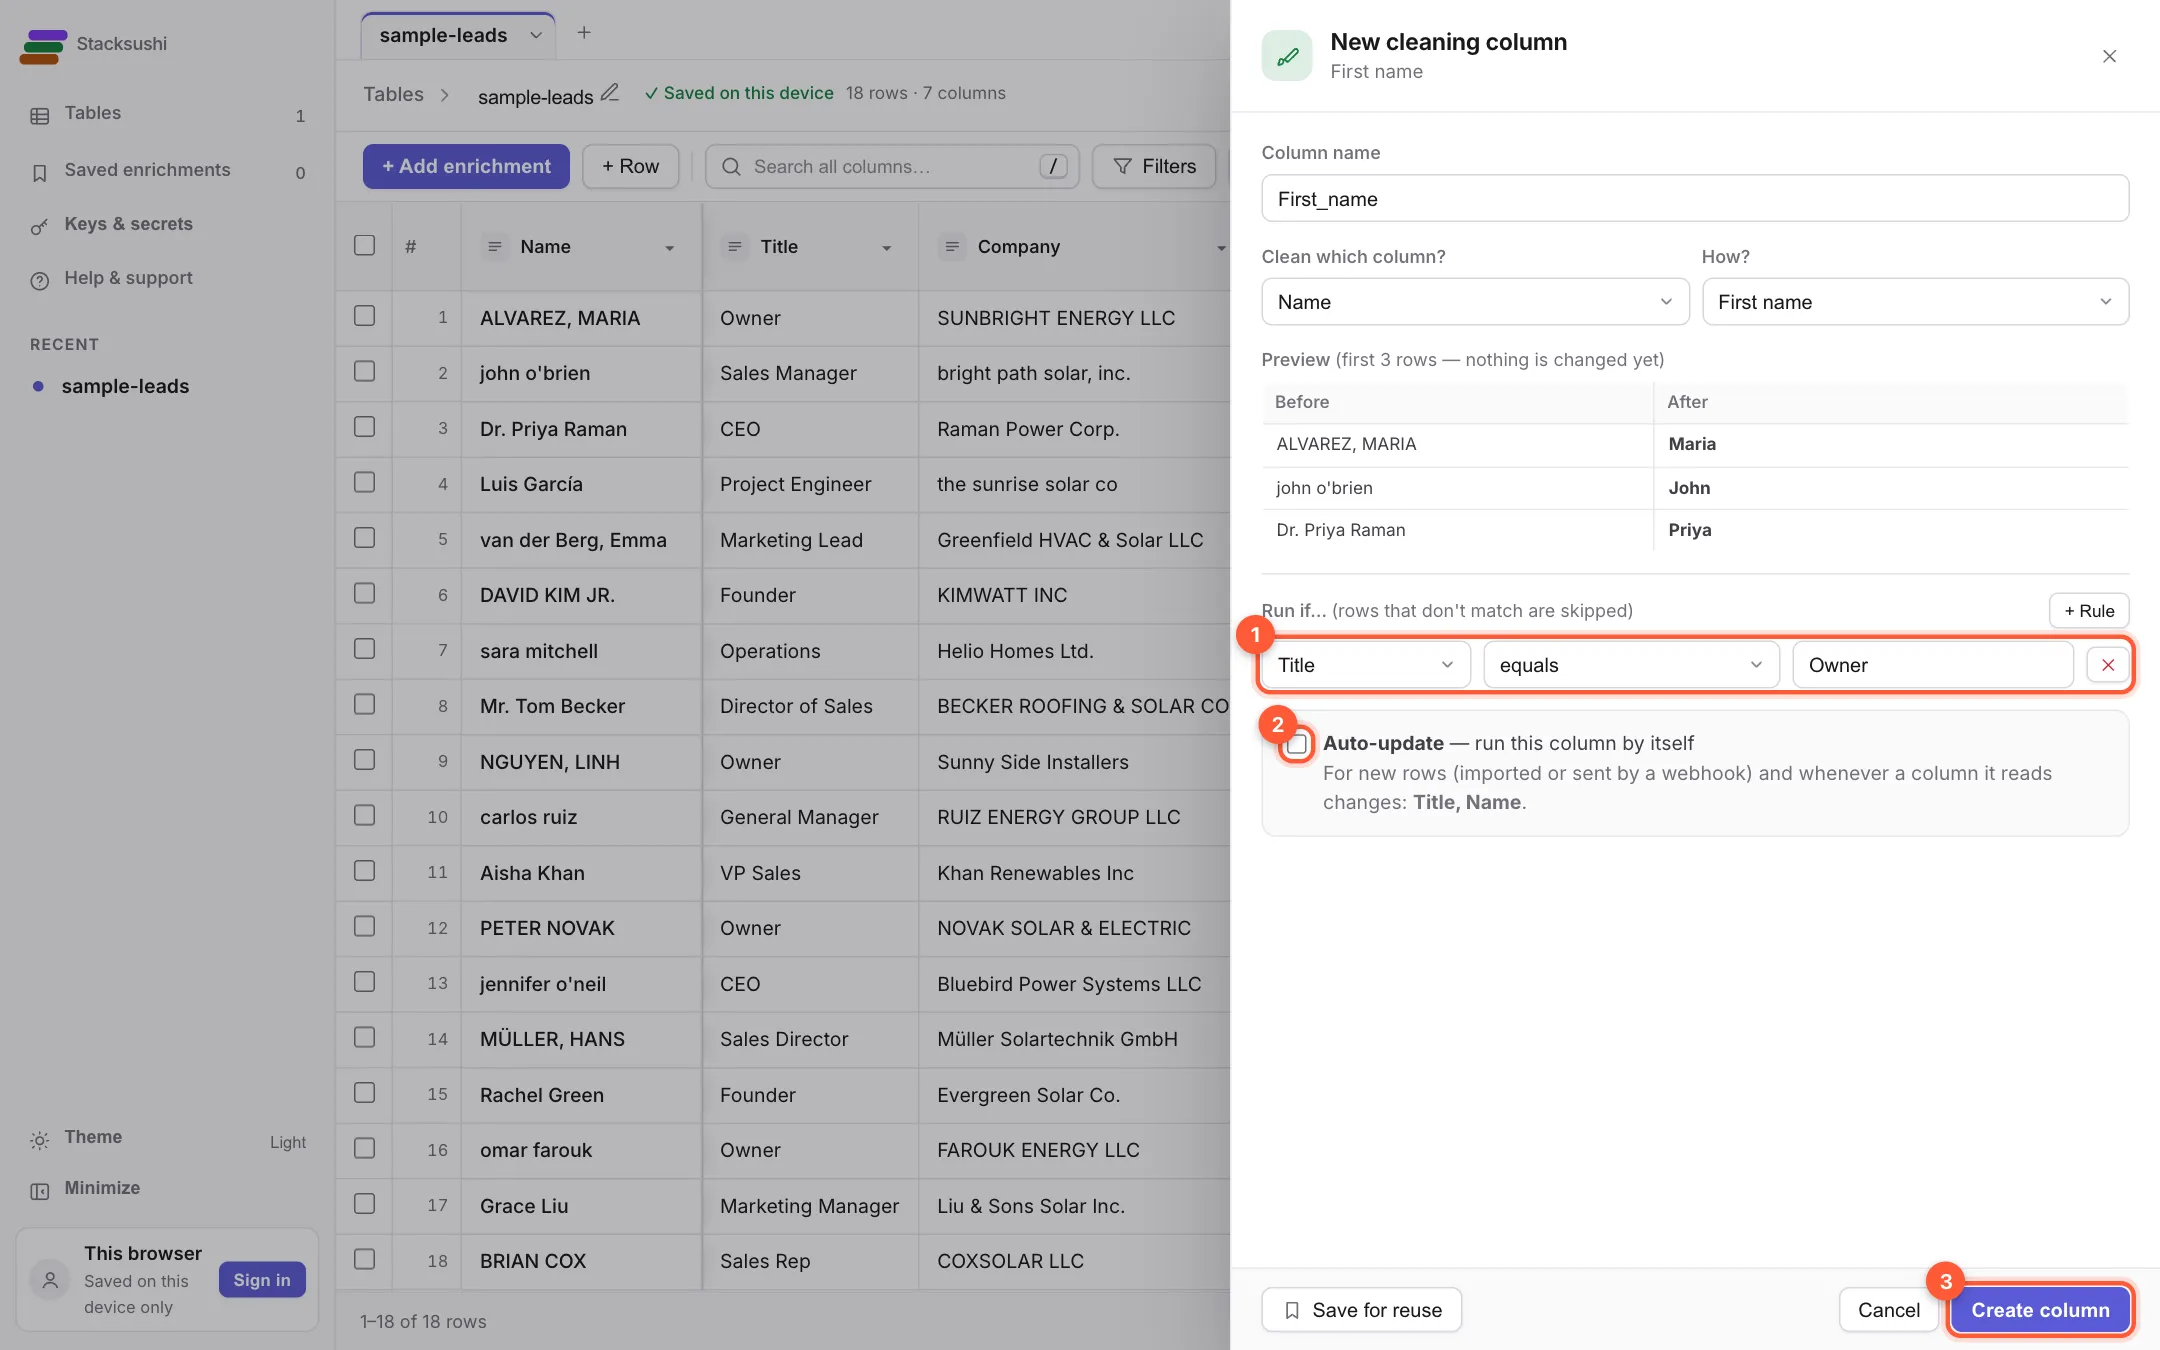Open the Title column header menu
The height and width of the screenshot is (1350, 2160).
click(886, 248)
